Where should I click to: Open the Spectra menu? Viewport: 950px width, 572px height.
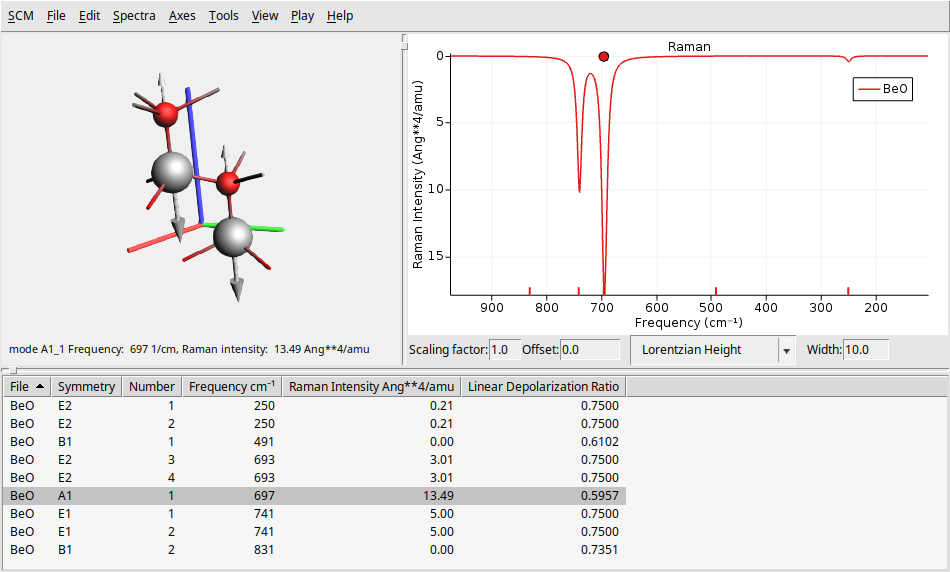pyautogui.click(x=134, y=16)
